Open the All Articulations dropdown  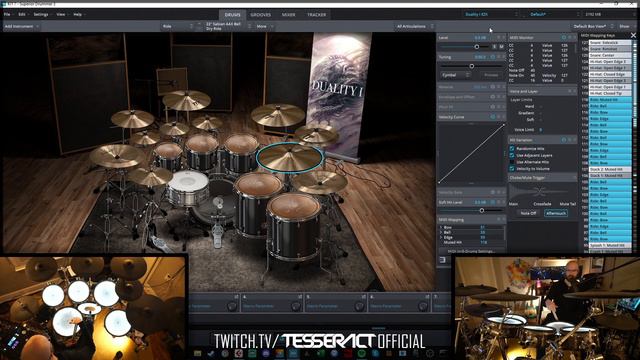pyautogui.click(x=414, y=26)
